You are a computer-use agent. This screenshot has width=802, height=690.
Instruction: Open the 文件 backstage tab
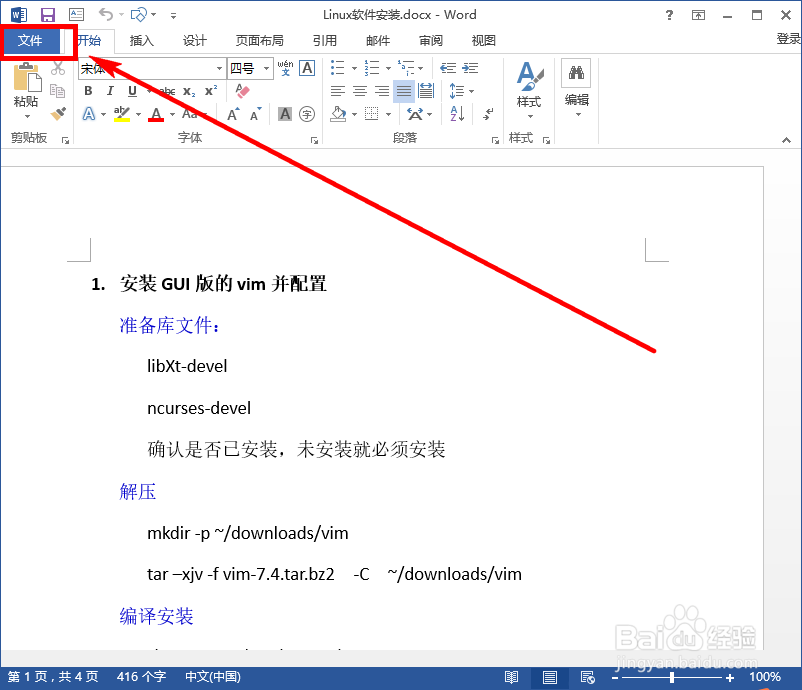click(30, 40)
